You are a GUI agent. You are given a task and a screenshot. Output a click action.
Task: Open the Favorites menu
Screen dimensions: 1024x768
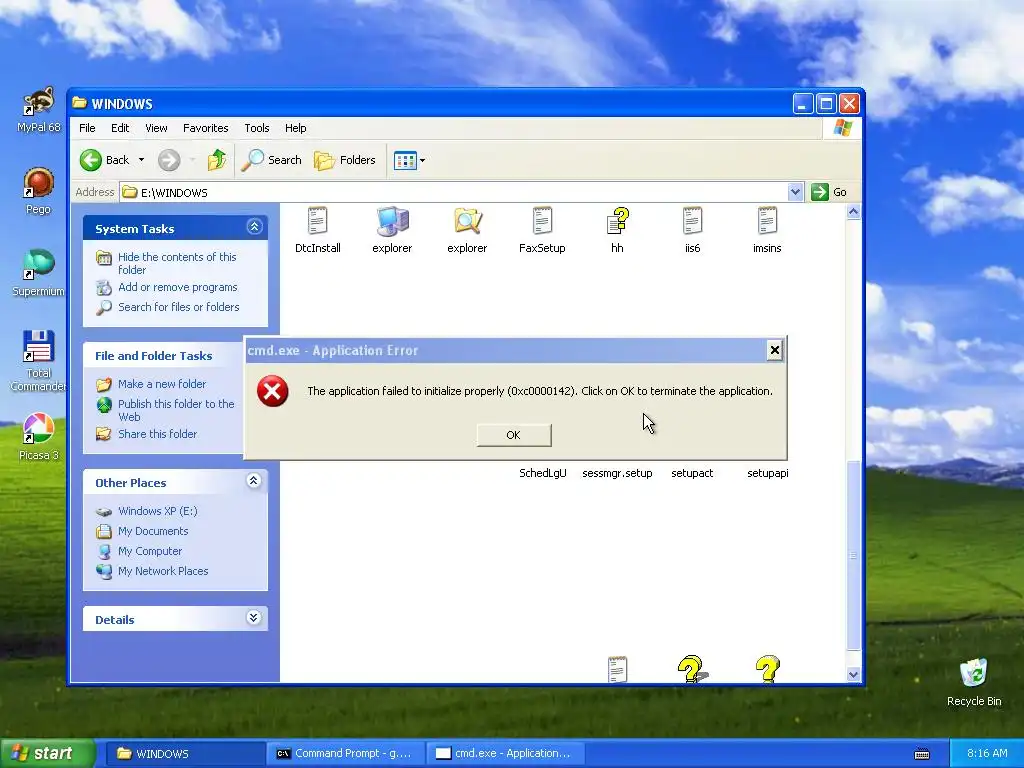click(205, 128)
